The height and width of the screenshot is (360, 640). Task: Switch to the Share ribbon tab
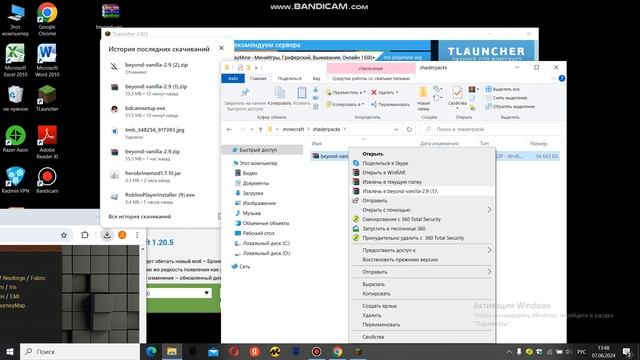tap(289, 78)
